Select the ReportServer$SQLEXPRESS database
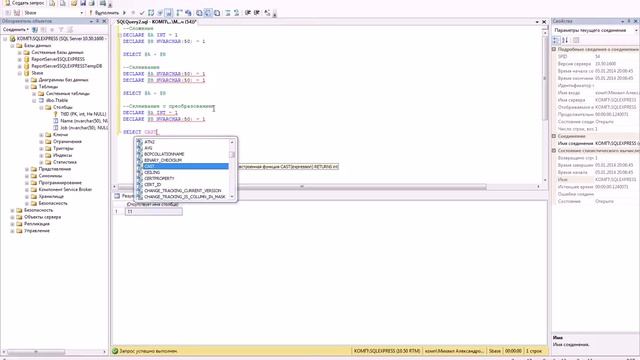 point(58,59)
